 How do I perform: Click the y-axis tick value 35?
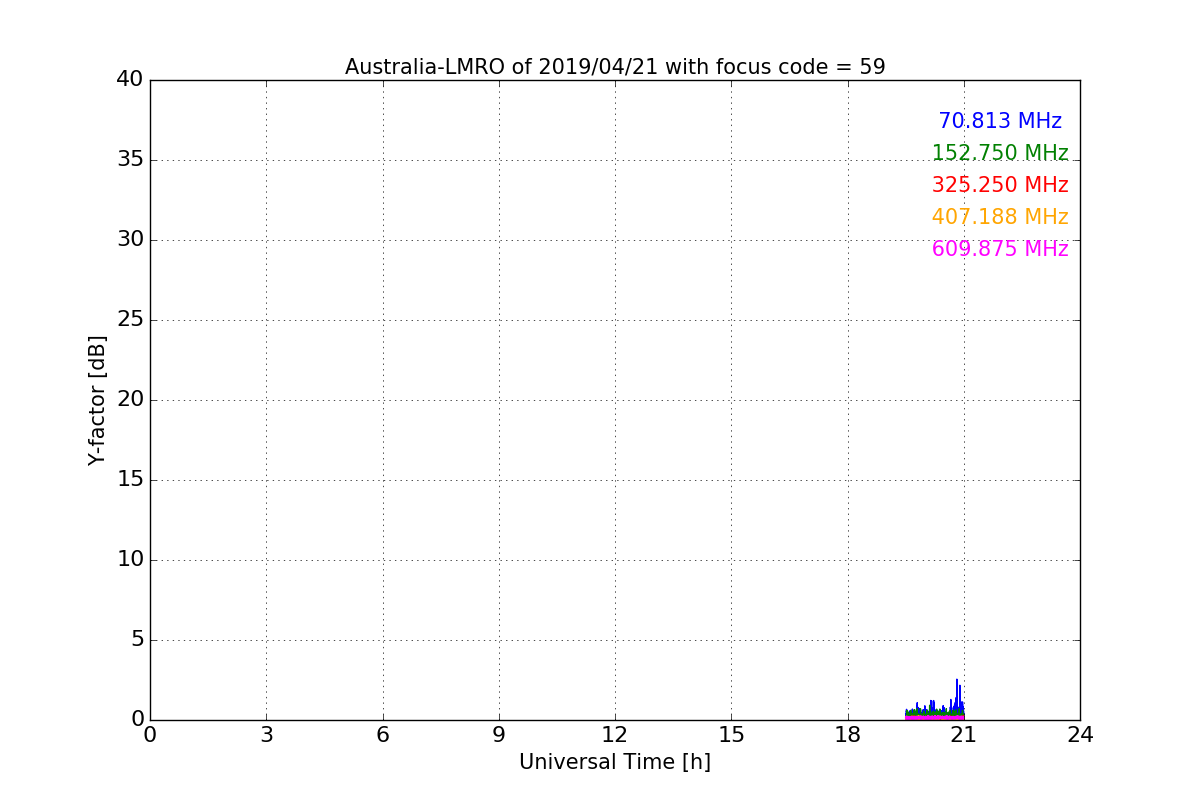(130, 160)
